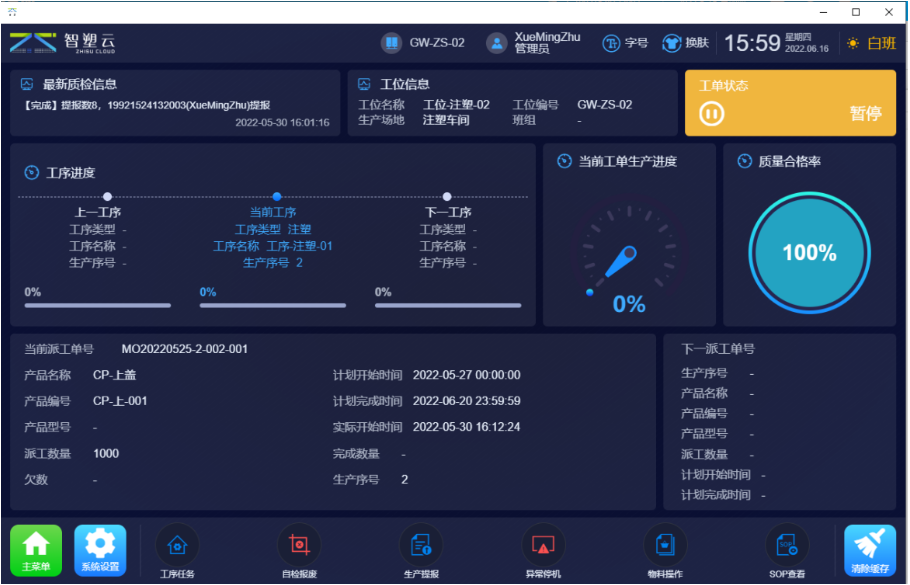Open 系统设置 gear icon
Image resolution: width=910 pixels, height=585 pixels.
[100, 550]
